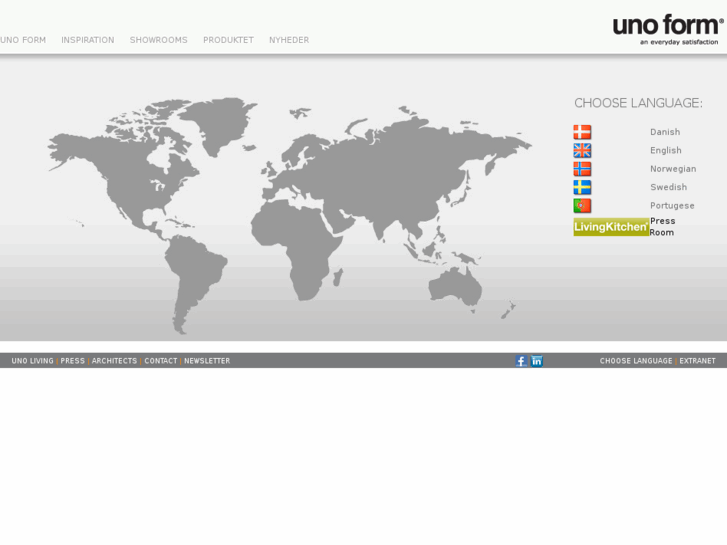
Task: Go to the SHOWROOMS menu item
Action: (159, 40)
